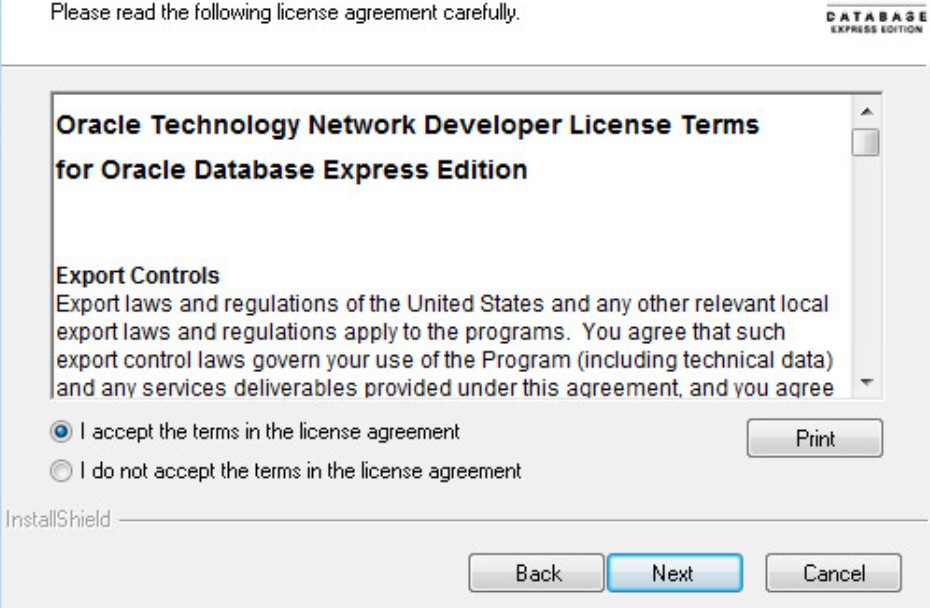This screenshot has width=930, height=608.
Task: Click the Export Controls heading in license
Action: 138,276
